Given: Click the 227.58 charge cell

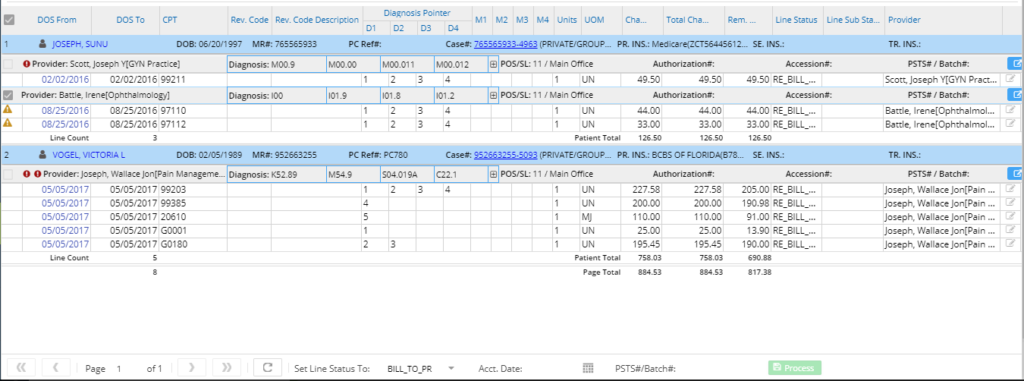Looking at the screenshot, I should point(641,190).
